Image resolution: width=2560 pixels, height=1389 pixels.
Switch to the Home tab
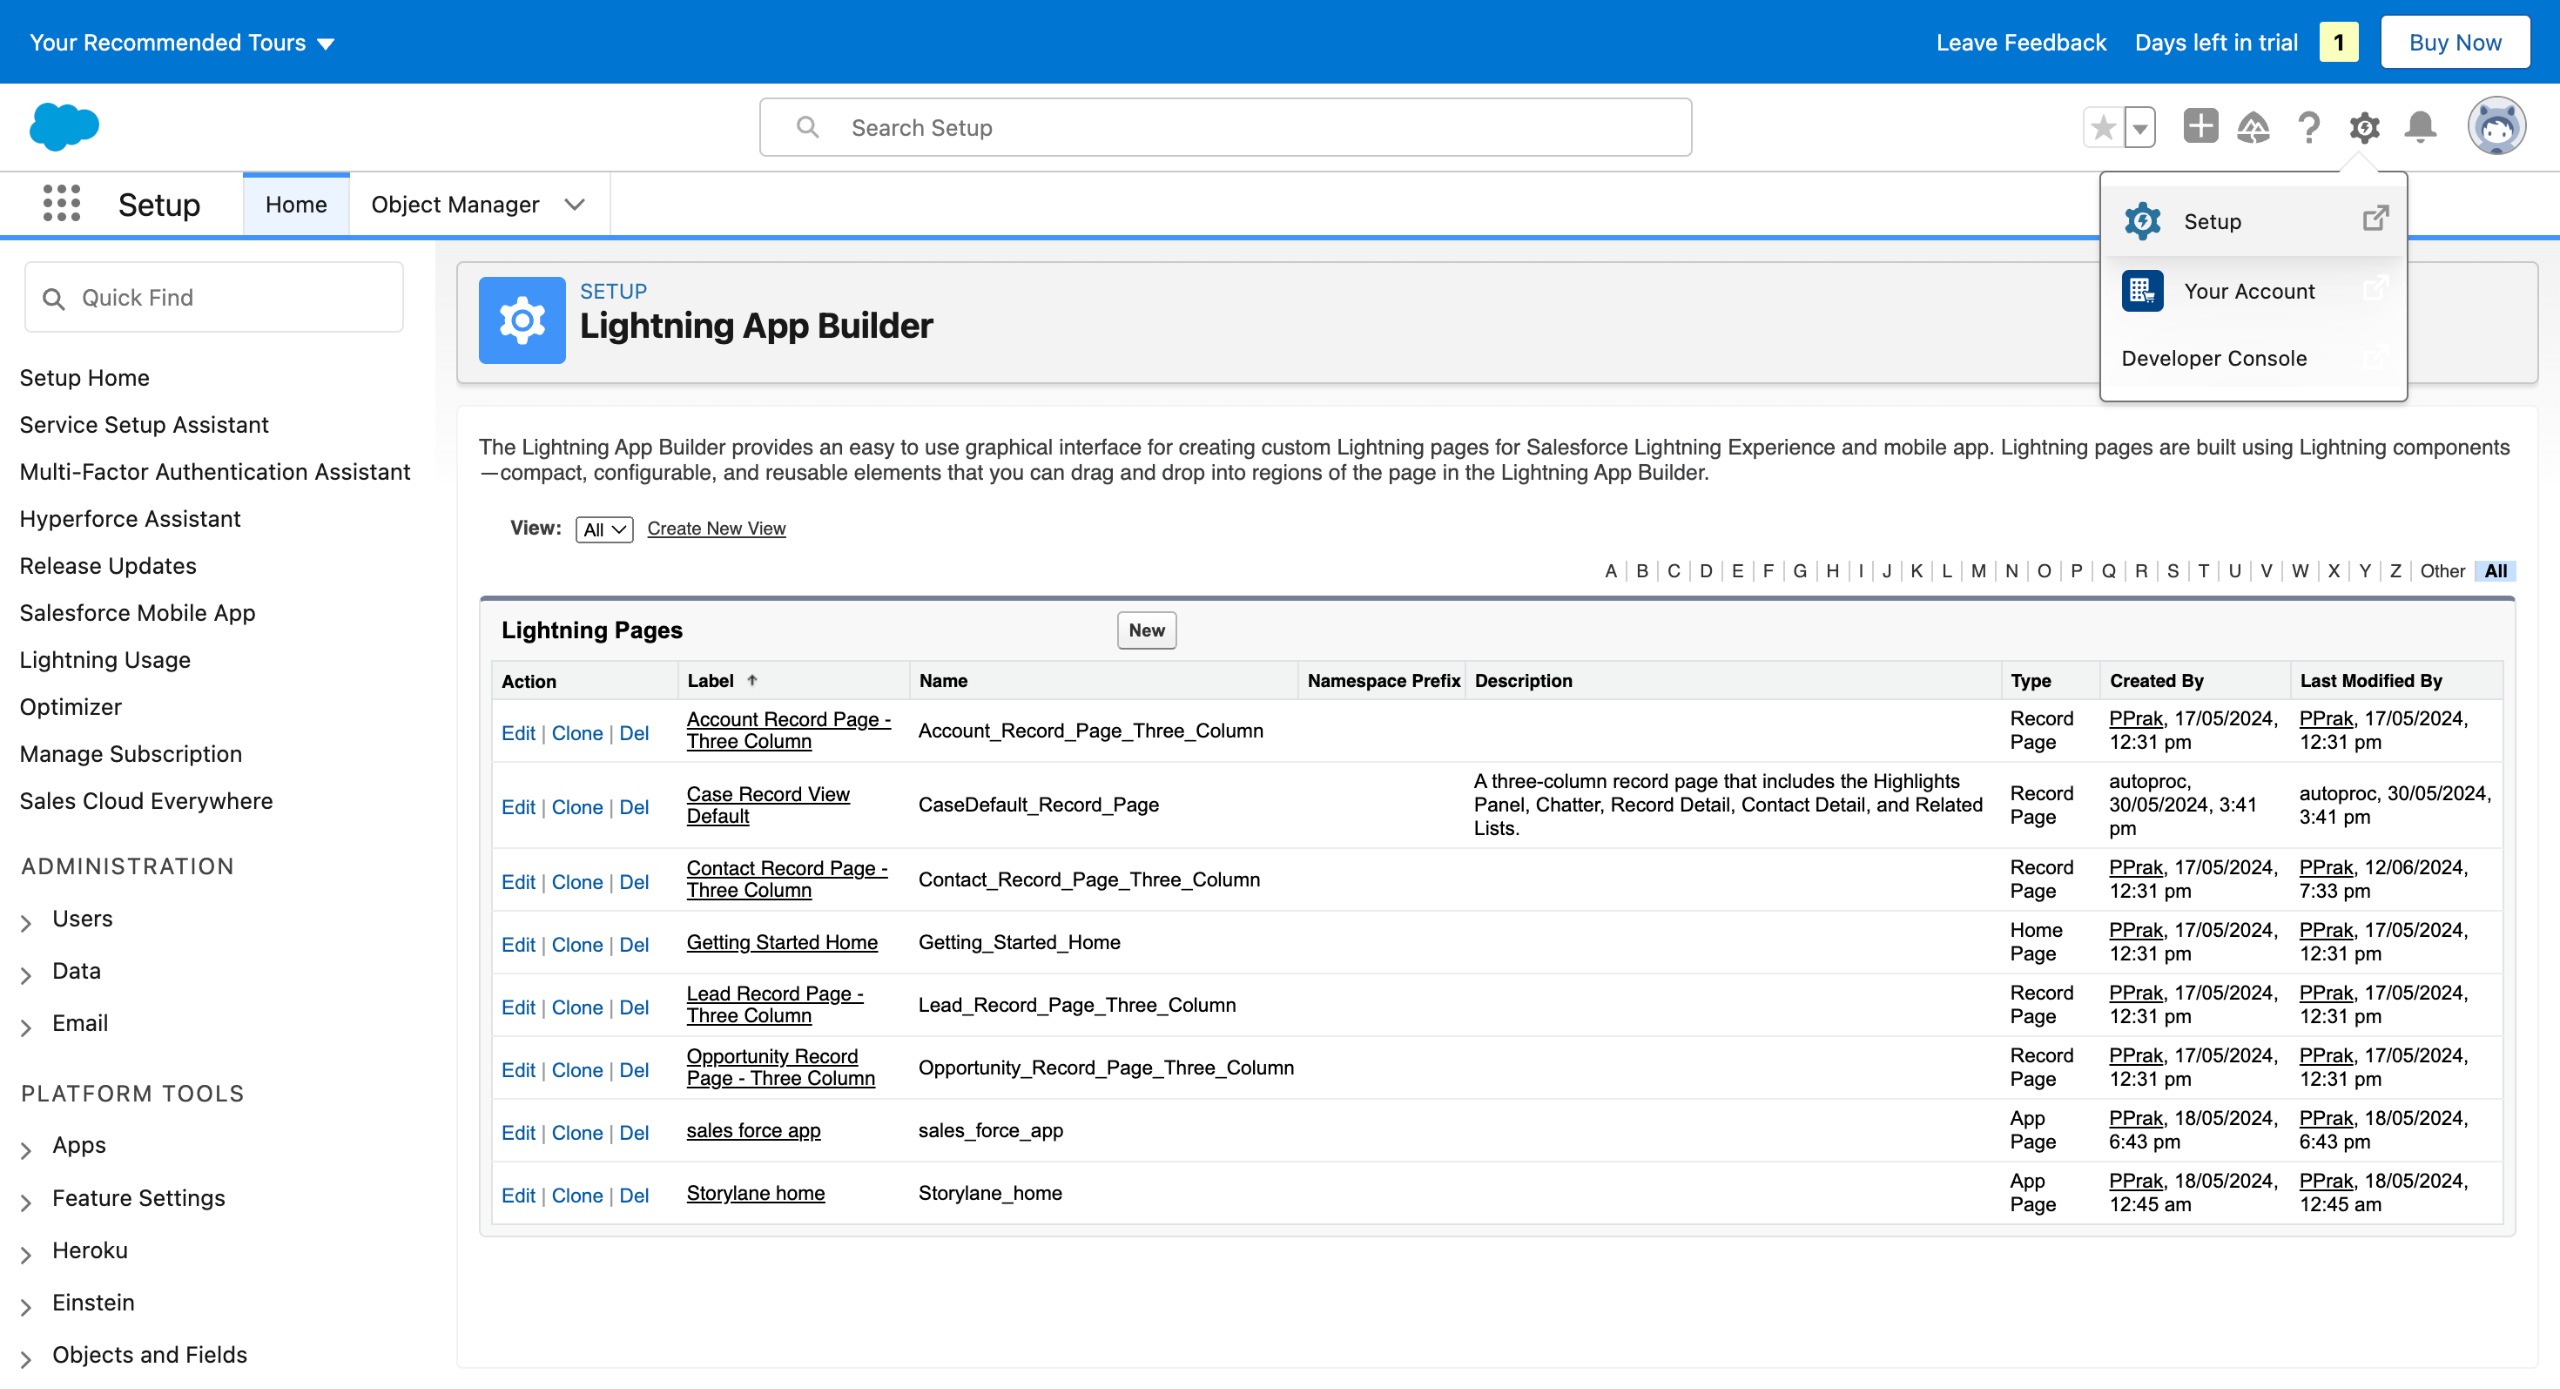[x=296, y=204]
